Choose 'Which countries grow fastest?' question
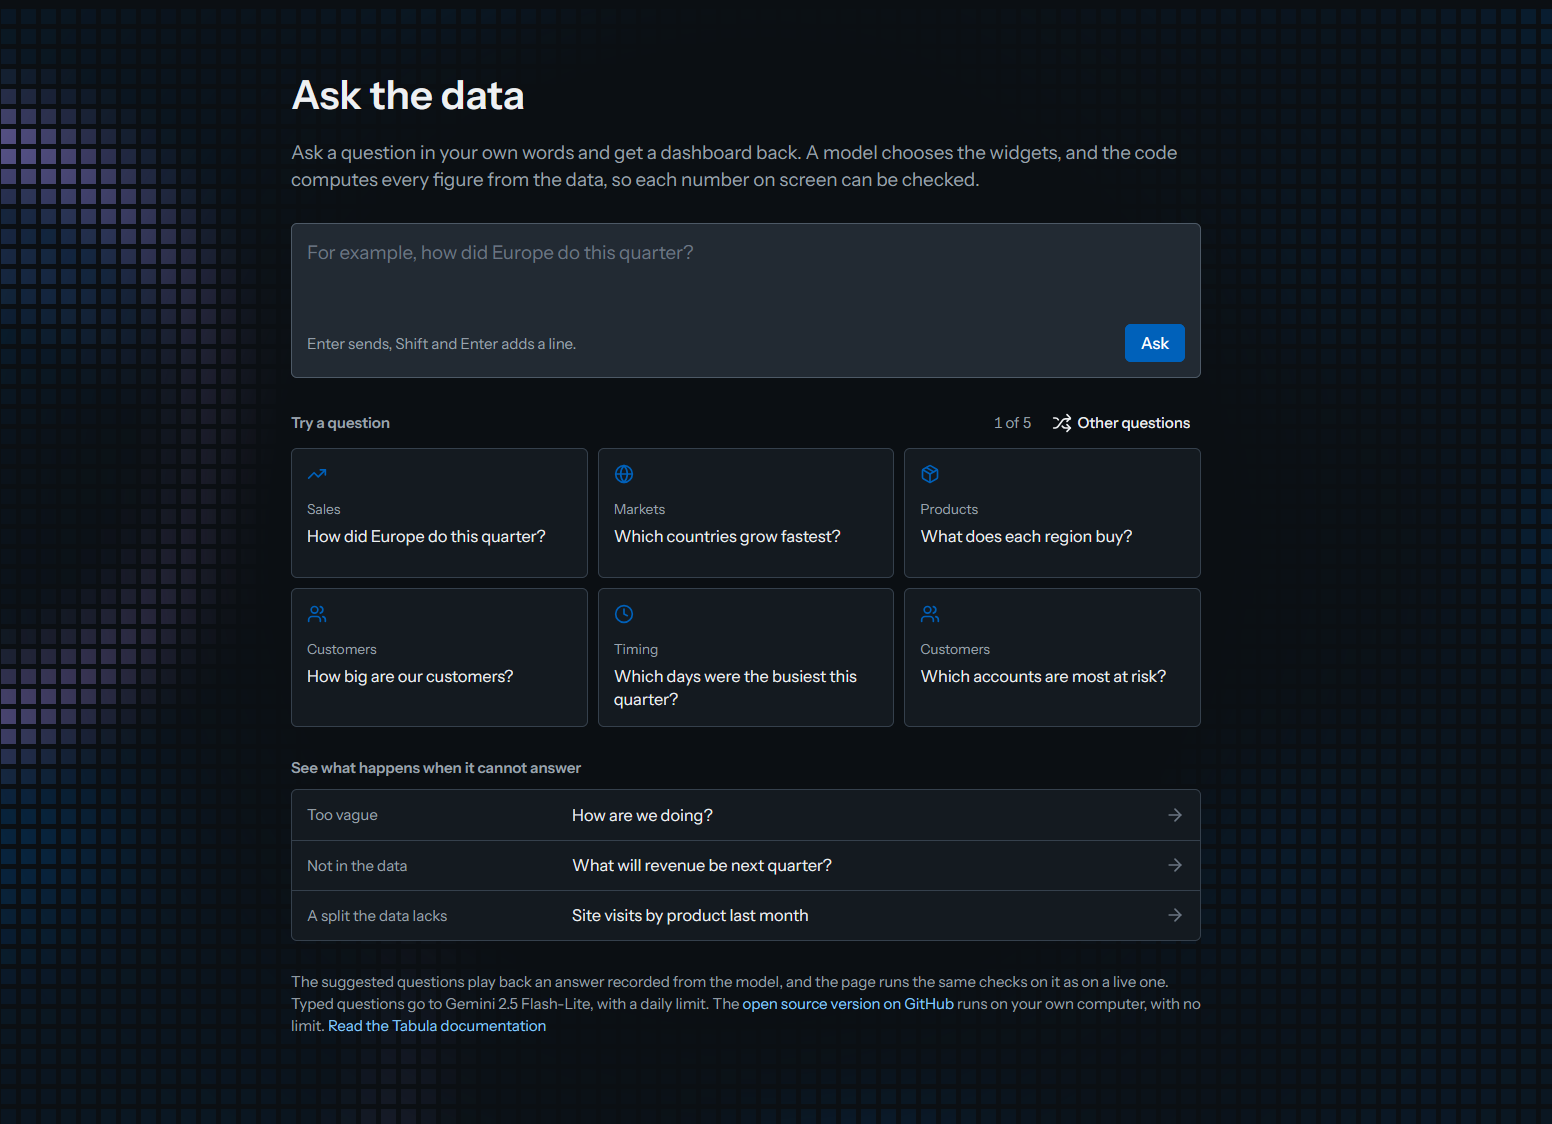1552x1124 pixels. (746, 513)
